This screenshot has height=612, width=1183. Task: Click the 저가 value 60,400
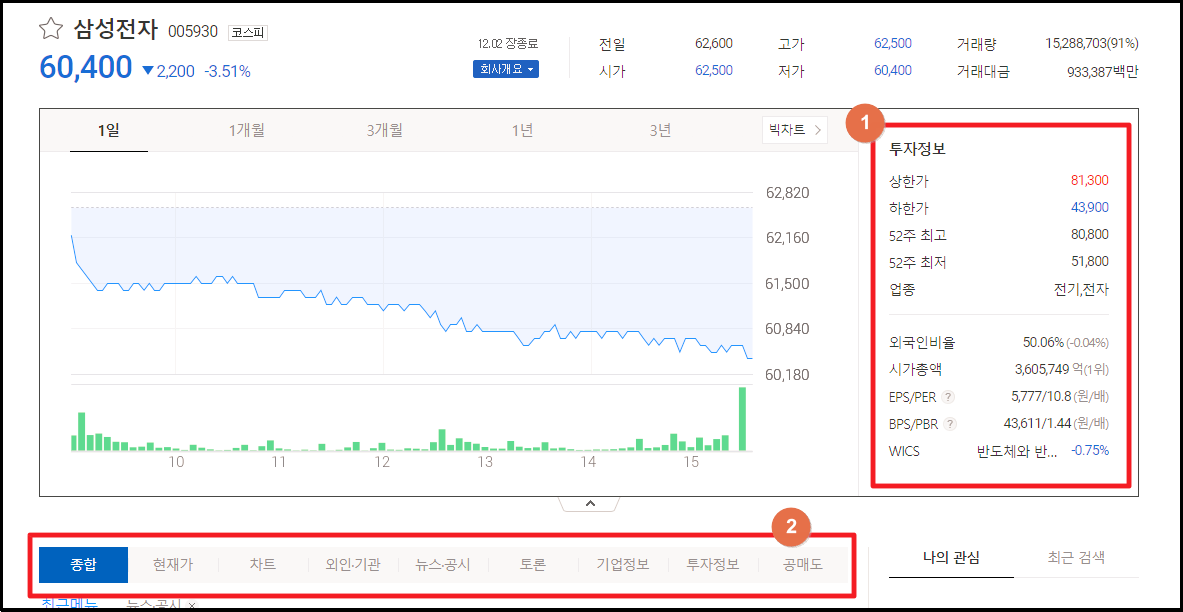pyautogui.click(x=893, y=71)
